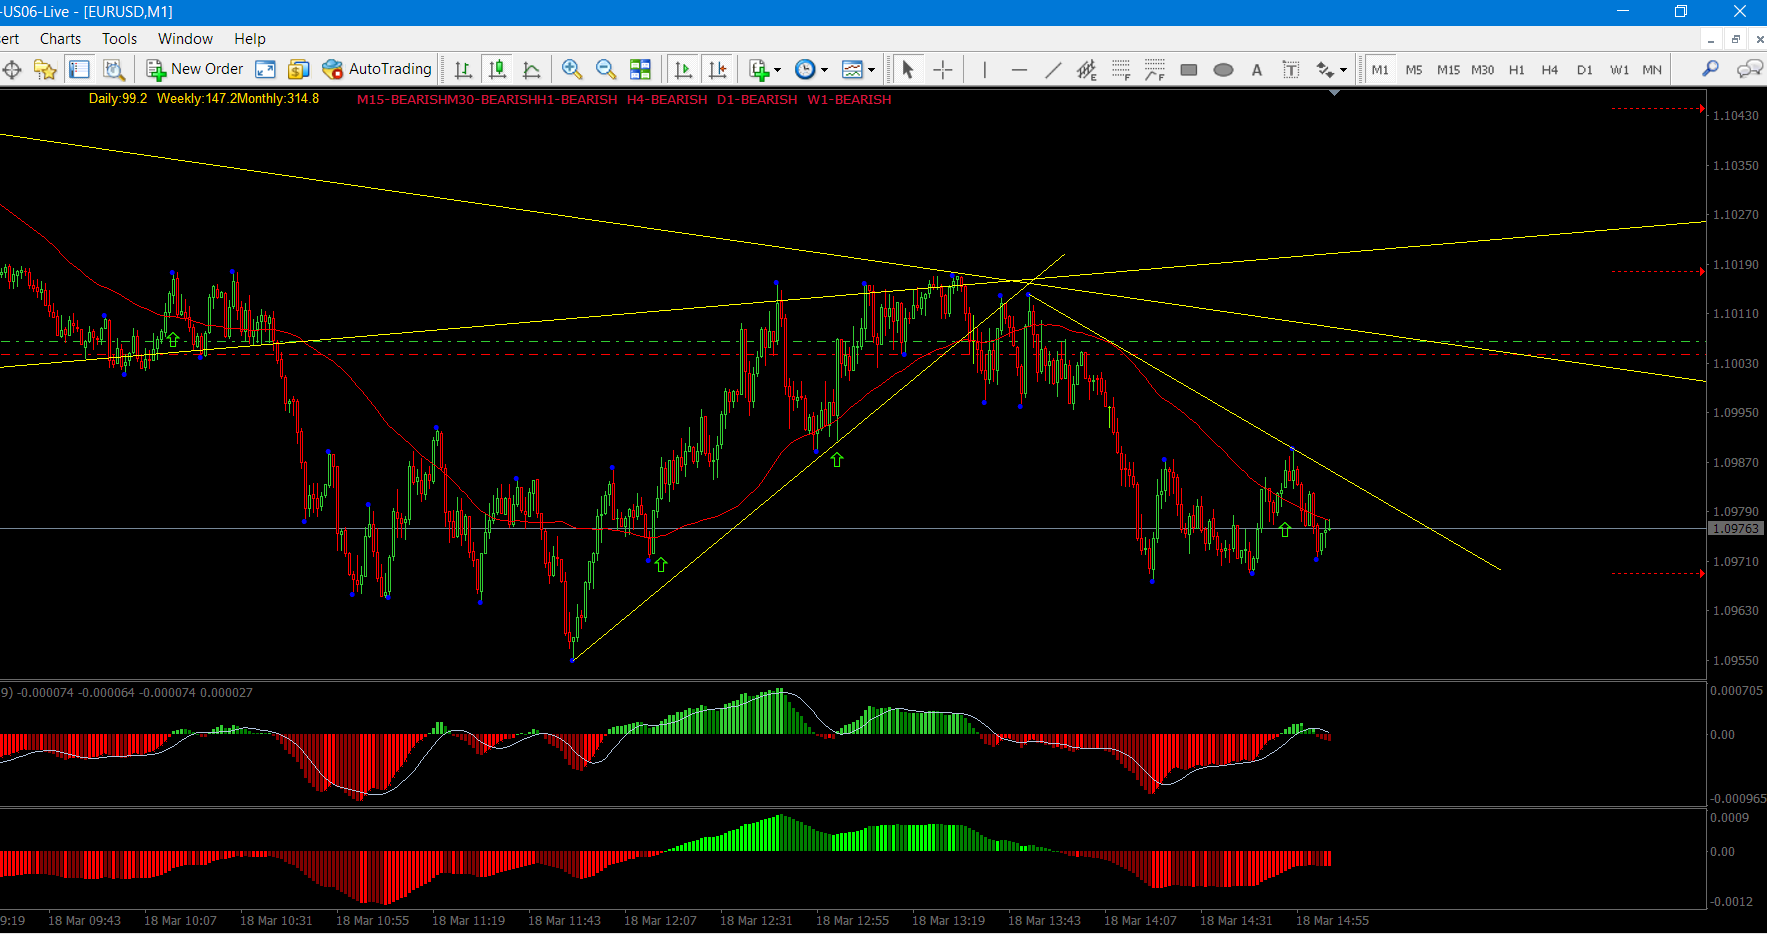
Task: Open the Charts menu
Action: tap(60, 39)
